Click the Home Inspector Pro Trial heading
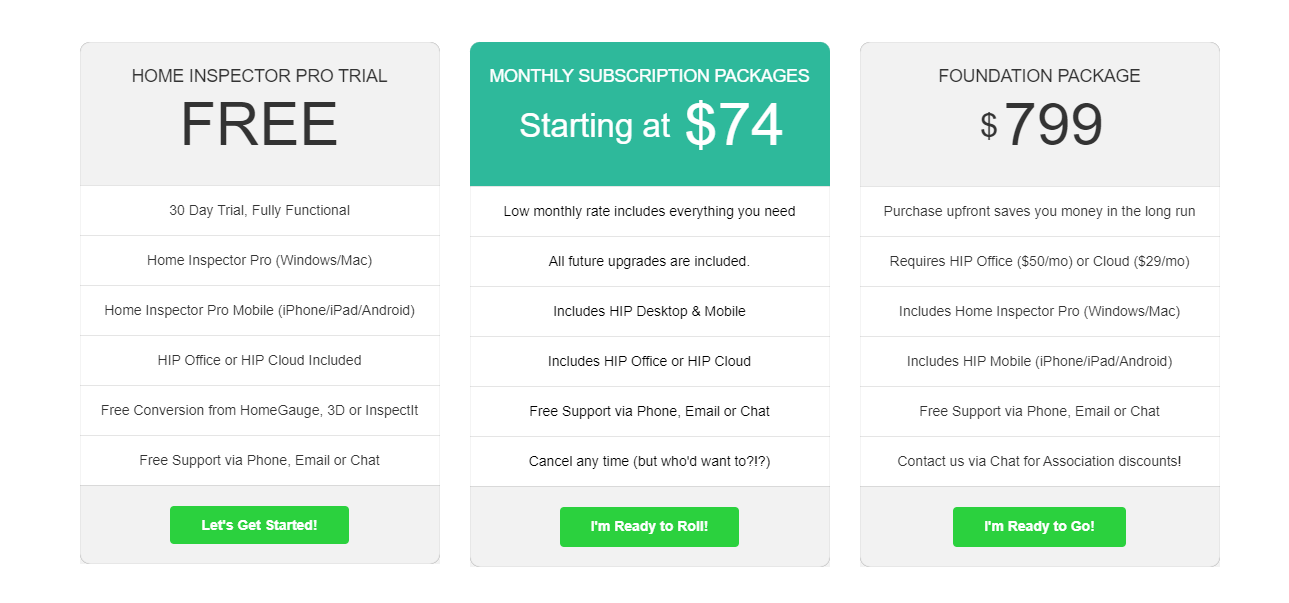The width and height of the screenshot is (1289, 603). click(259, 76)
